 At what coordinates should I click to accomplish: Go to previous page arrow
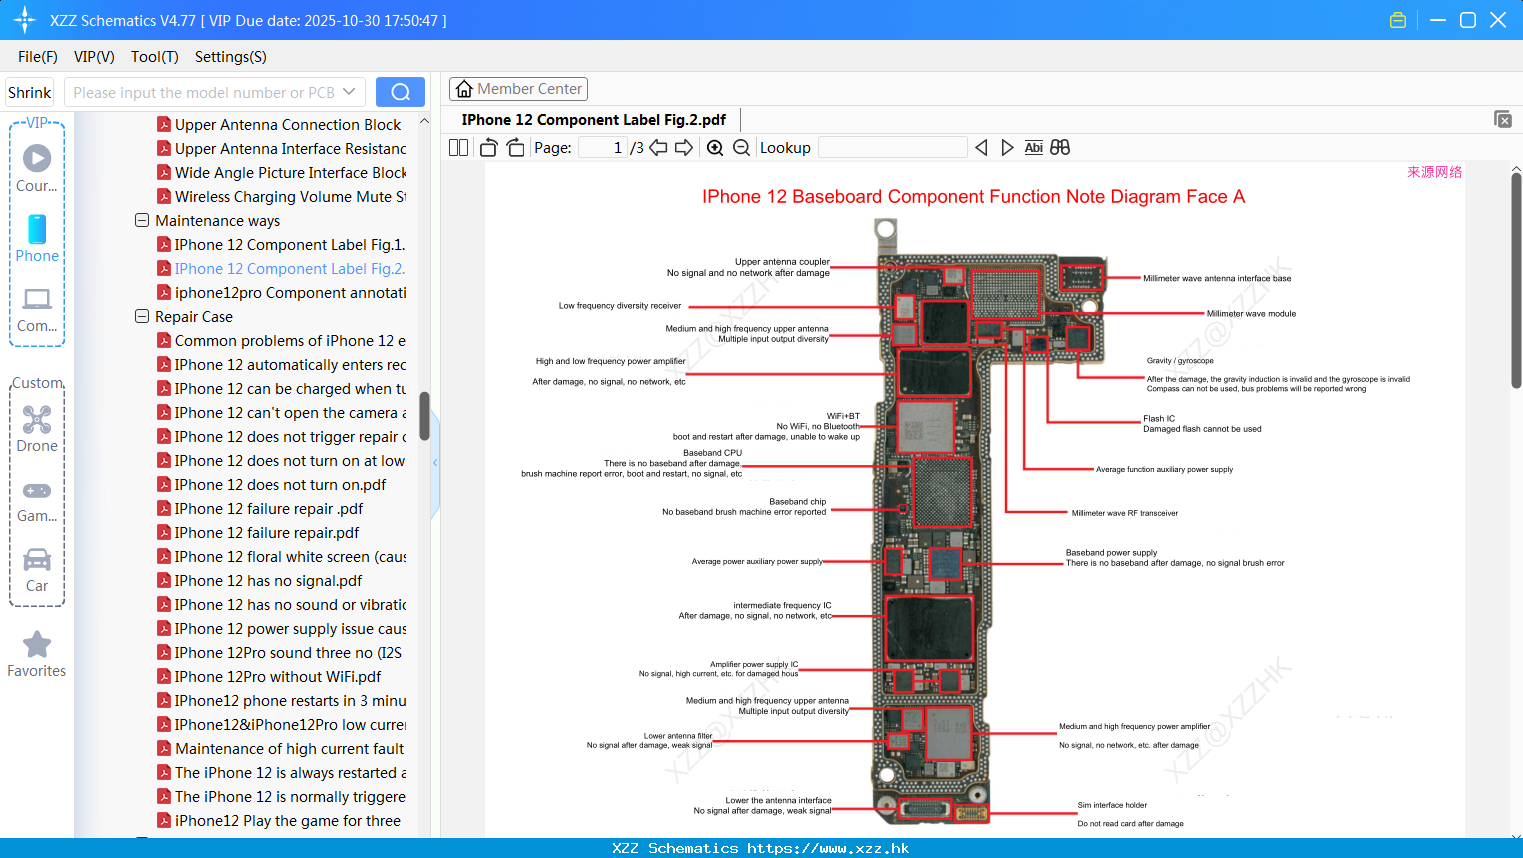(658, 148)
